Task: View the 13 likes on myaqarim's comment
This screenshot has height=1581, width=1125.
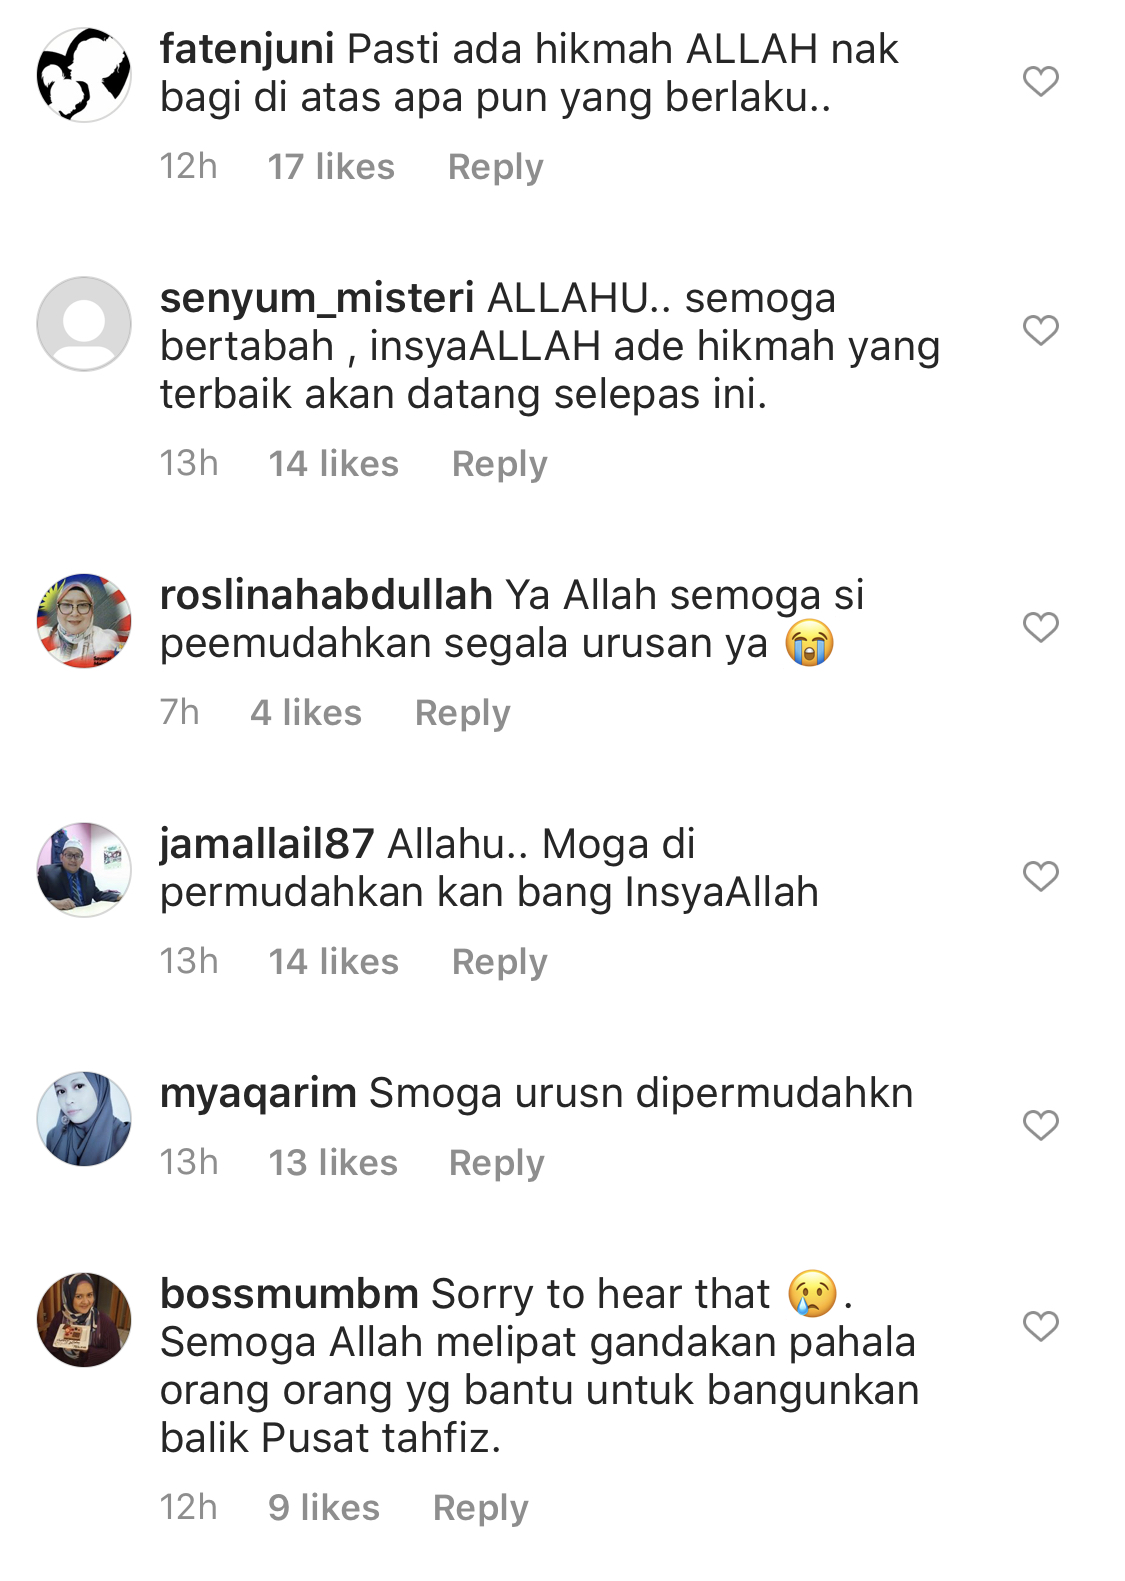Action: pyautogui.click(x=333, y=1163)
